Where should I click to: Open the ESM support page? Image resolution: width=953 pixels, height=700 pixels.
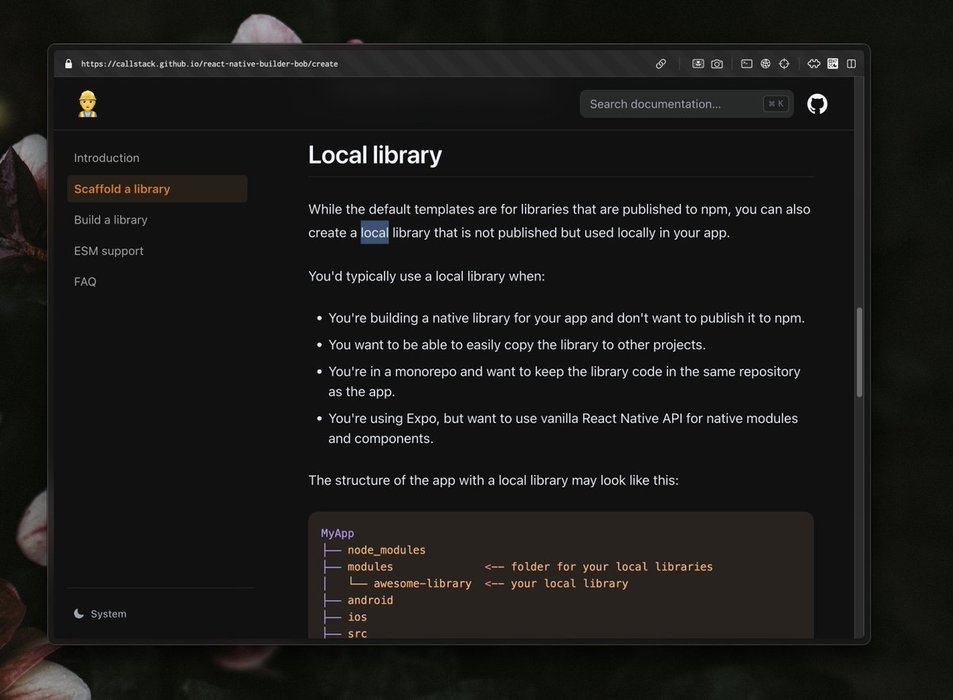click(109, 251)
